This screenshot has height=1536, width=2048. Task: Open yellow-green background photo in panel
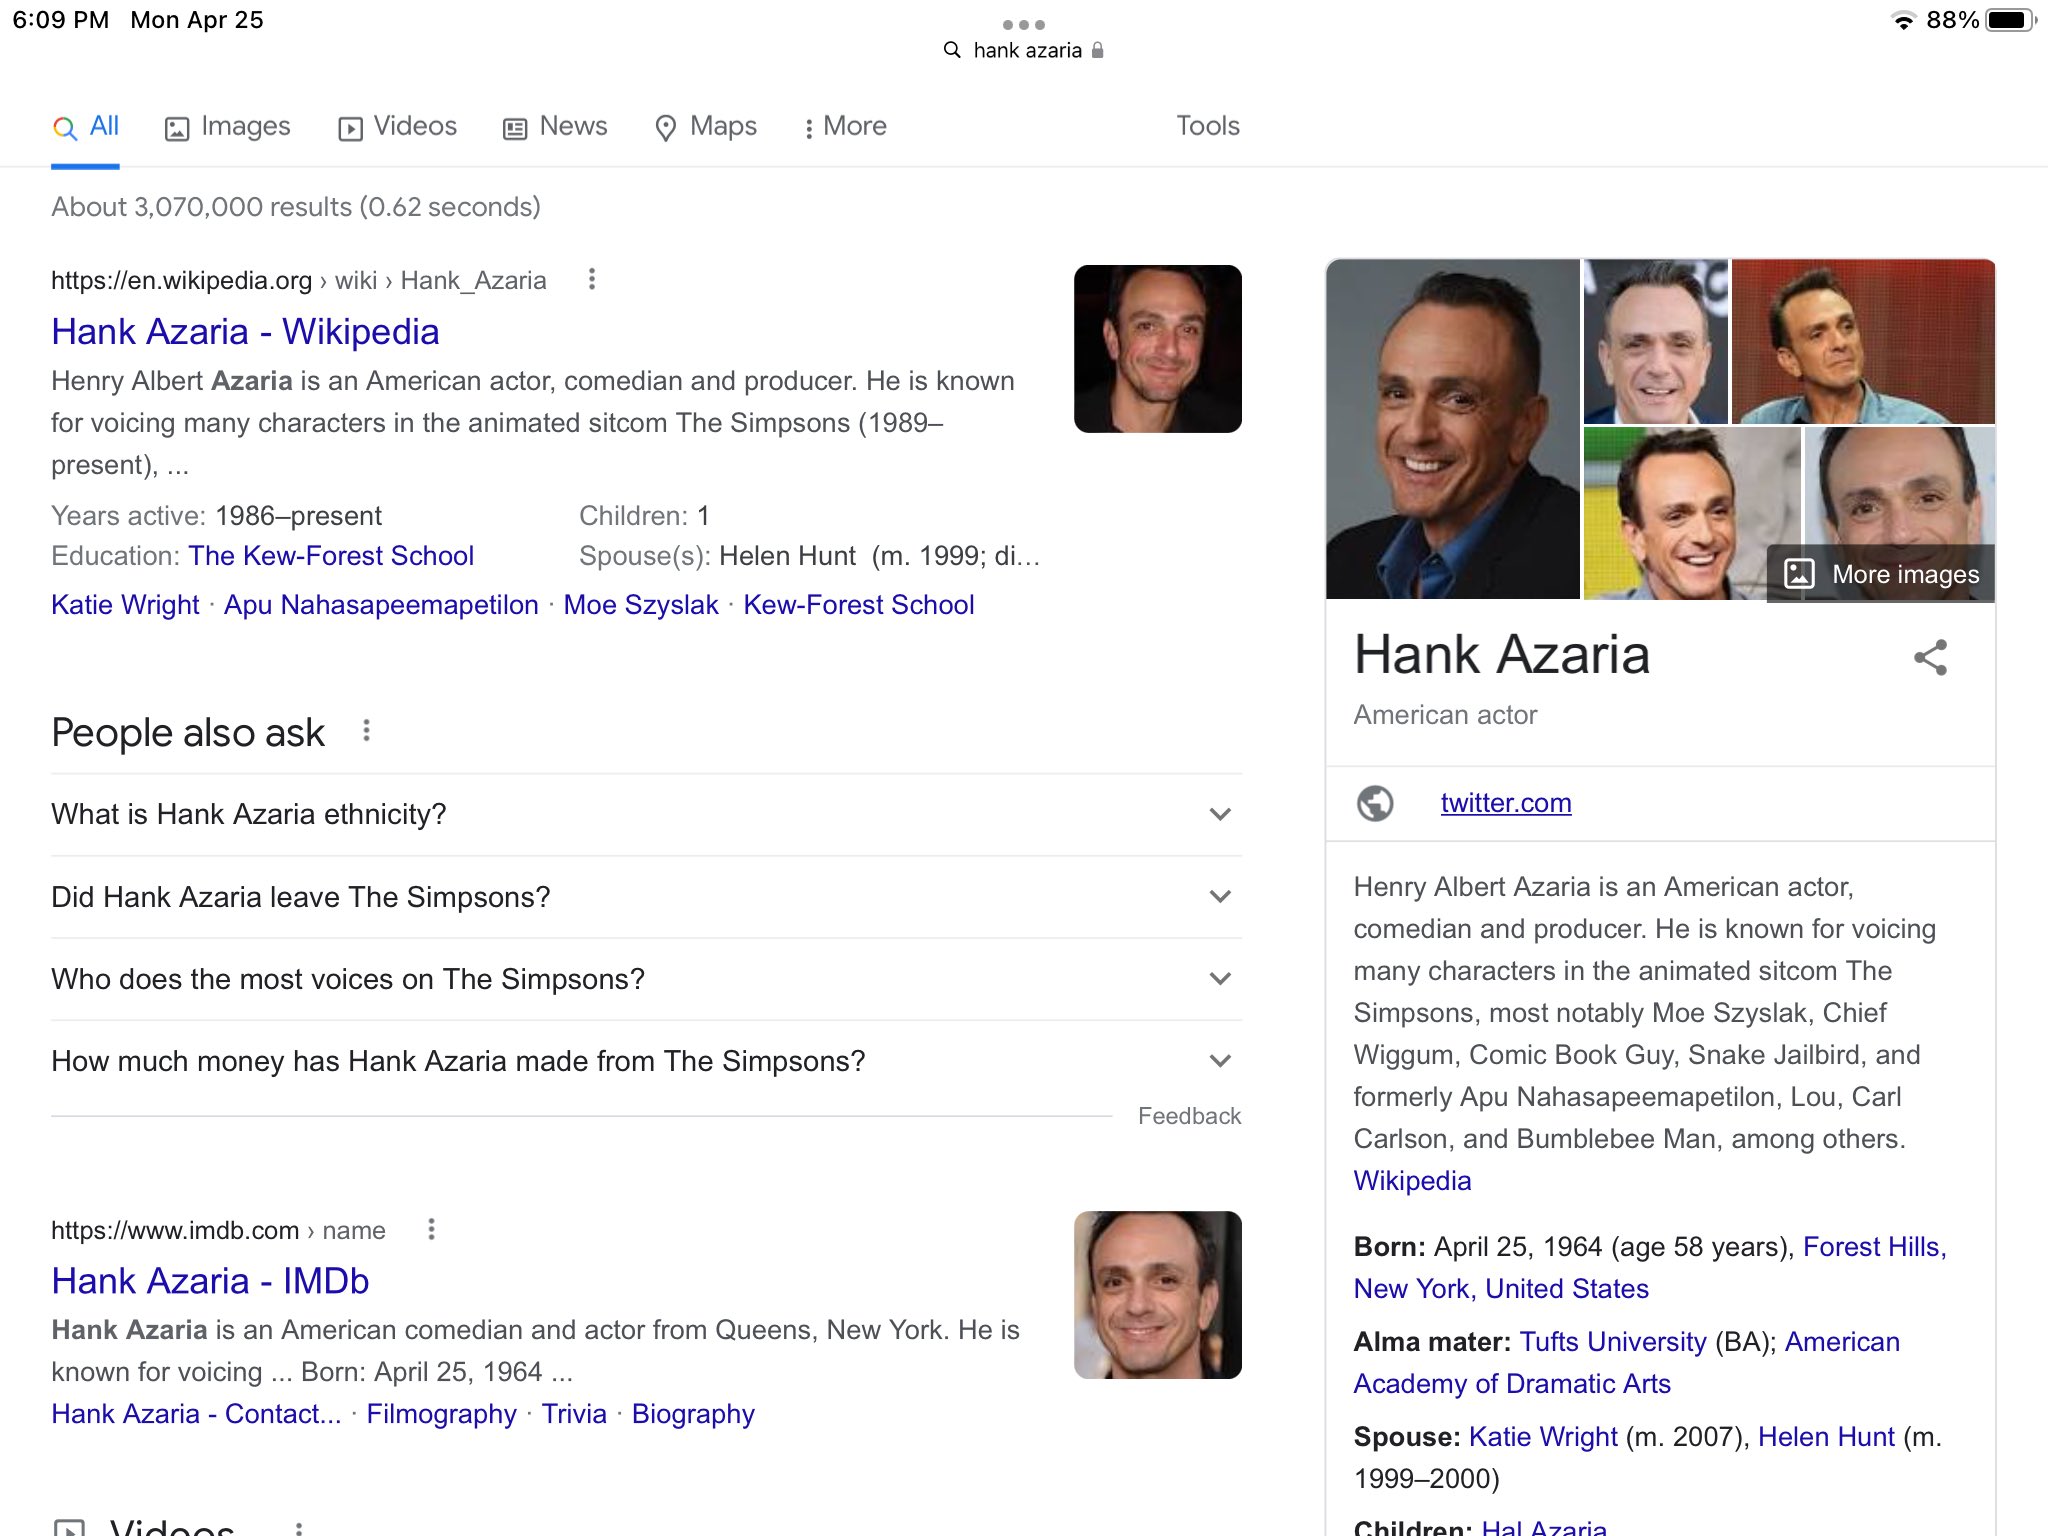1692,513
